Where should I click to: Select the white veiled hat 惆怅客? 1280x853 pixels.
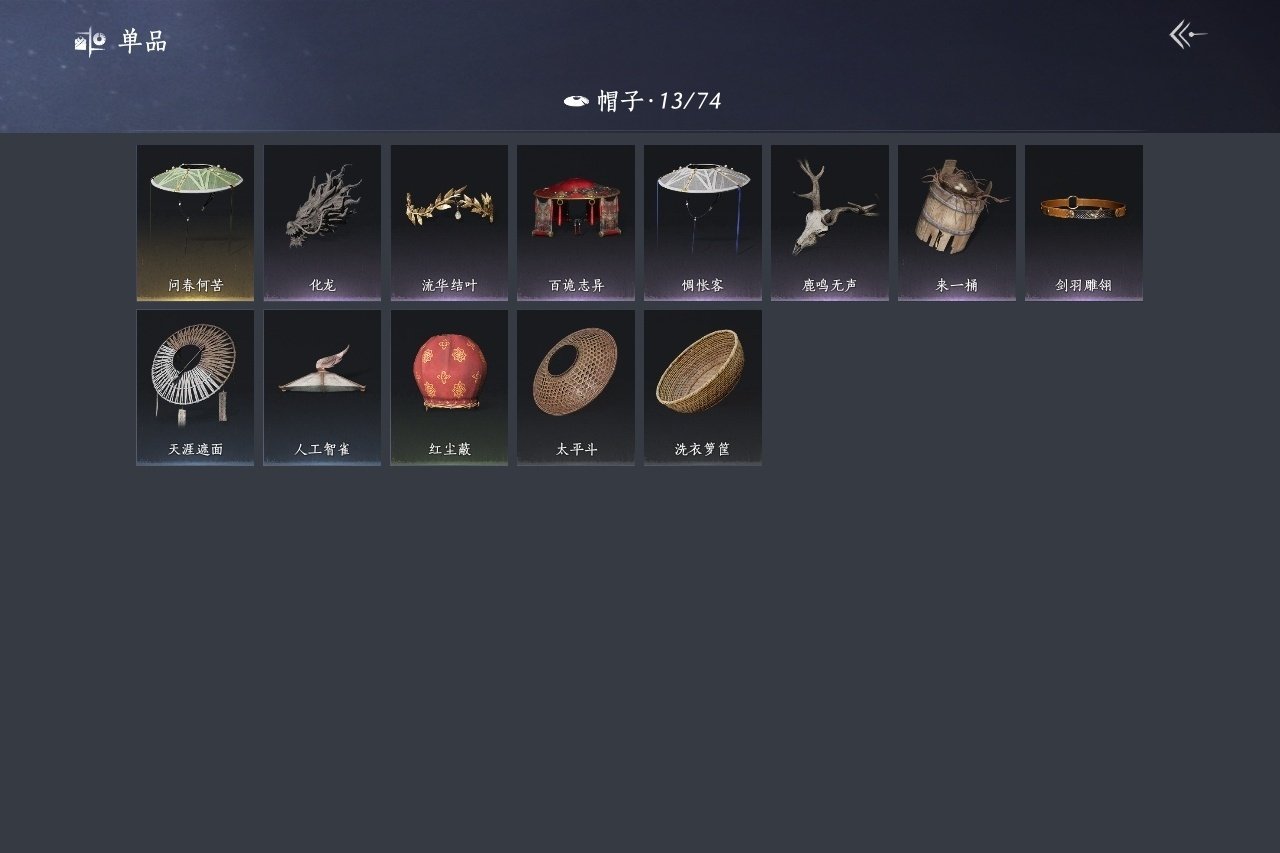(x=703, y=223)
